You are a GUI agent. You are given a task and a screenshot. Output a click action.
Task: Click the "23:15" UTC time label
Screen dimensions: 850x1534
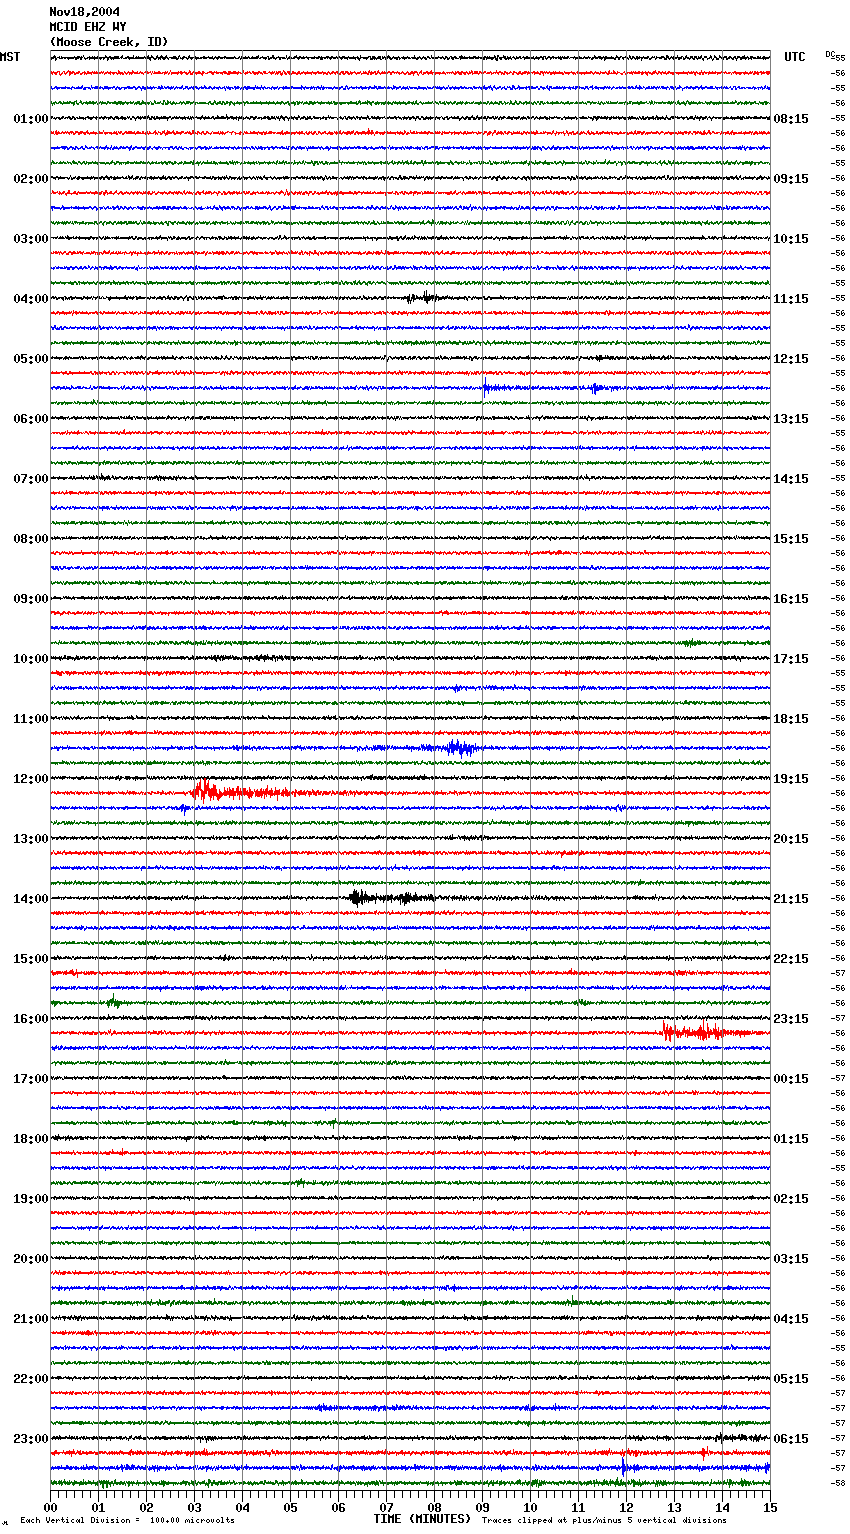tap(791, 1019)
